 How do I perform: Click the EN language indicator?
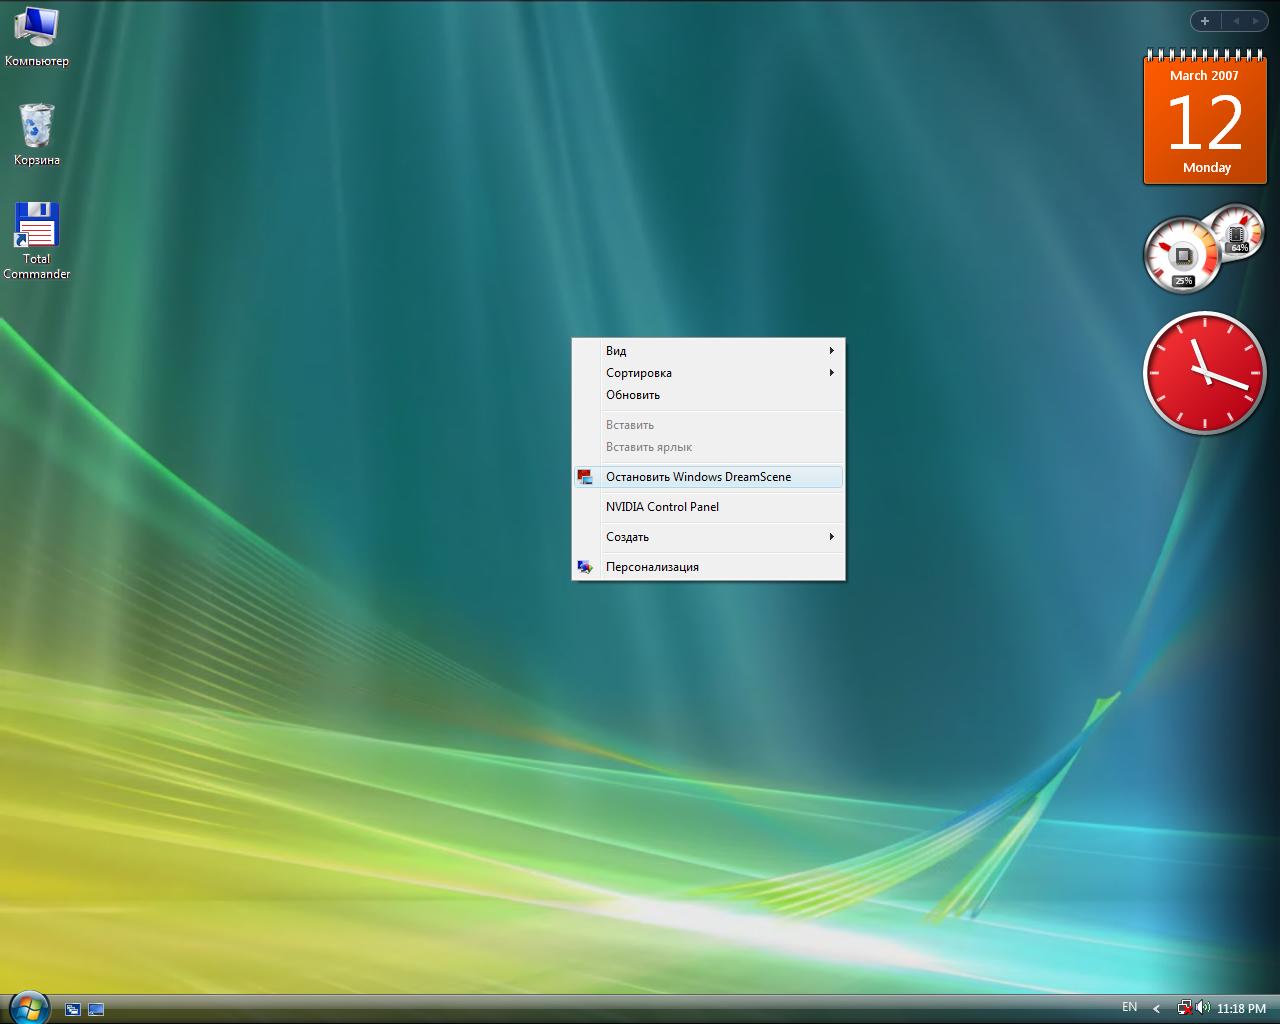(x=1129, y=1007)
